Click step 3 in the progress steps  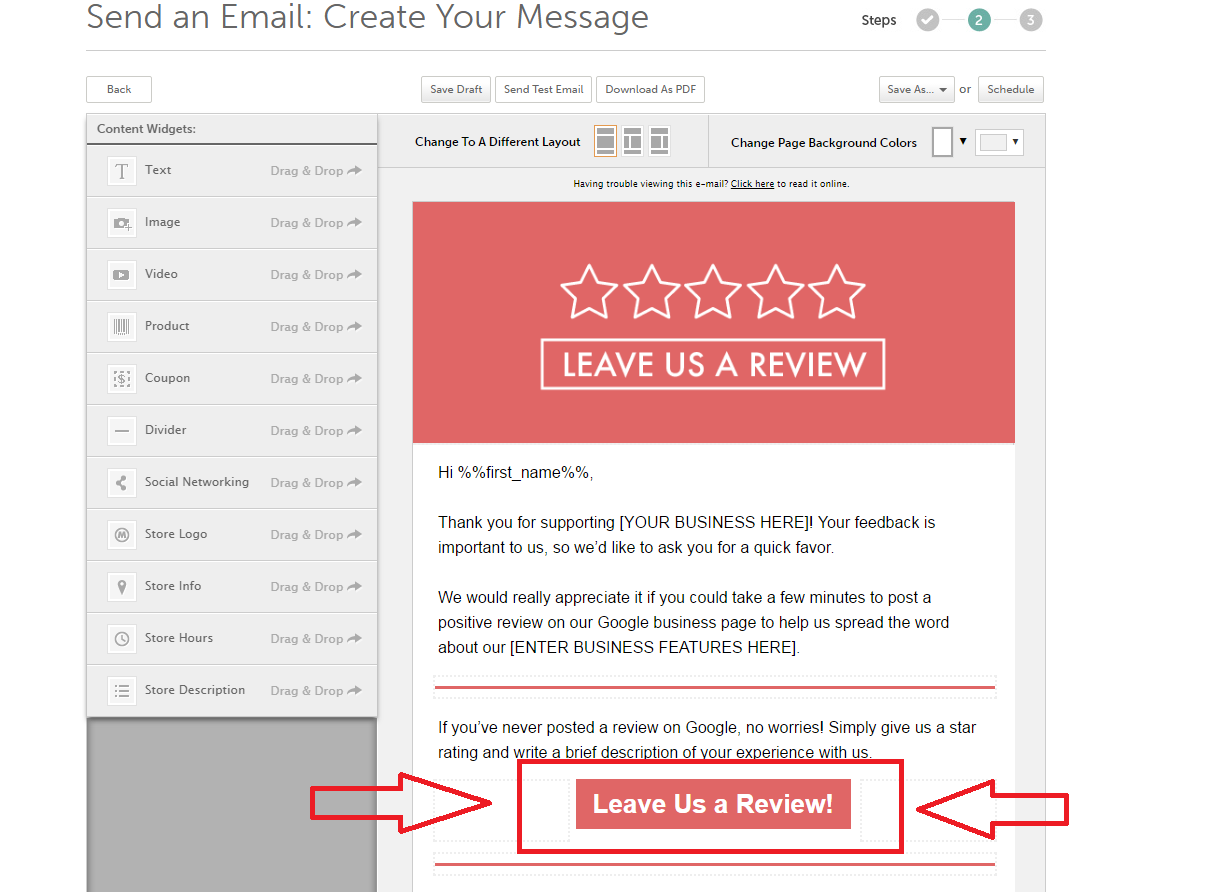click(1030, 20)
